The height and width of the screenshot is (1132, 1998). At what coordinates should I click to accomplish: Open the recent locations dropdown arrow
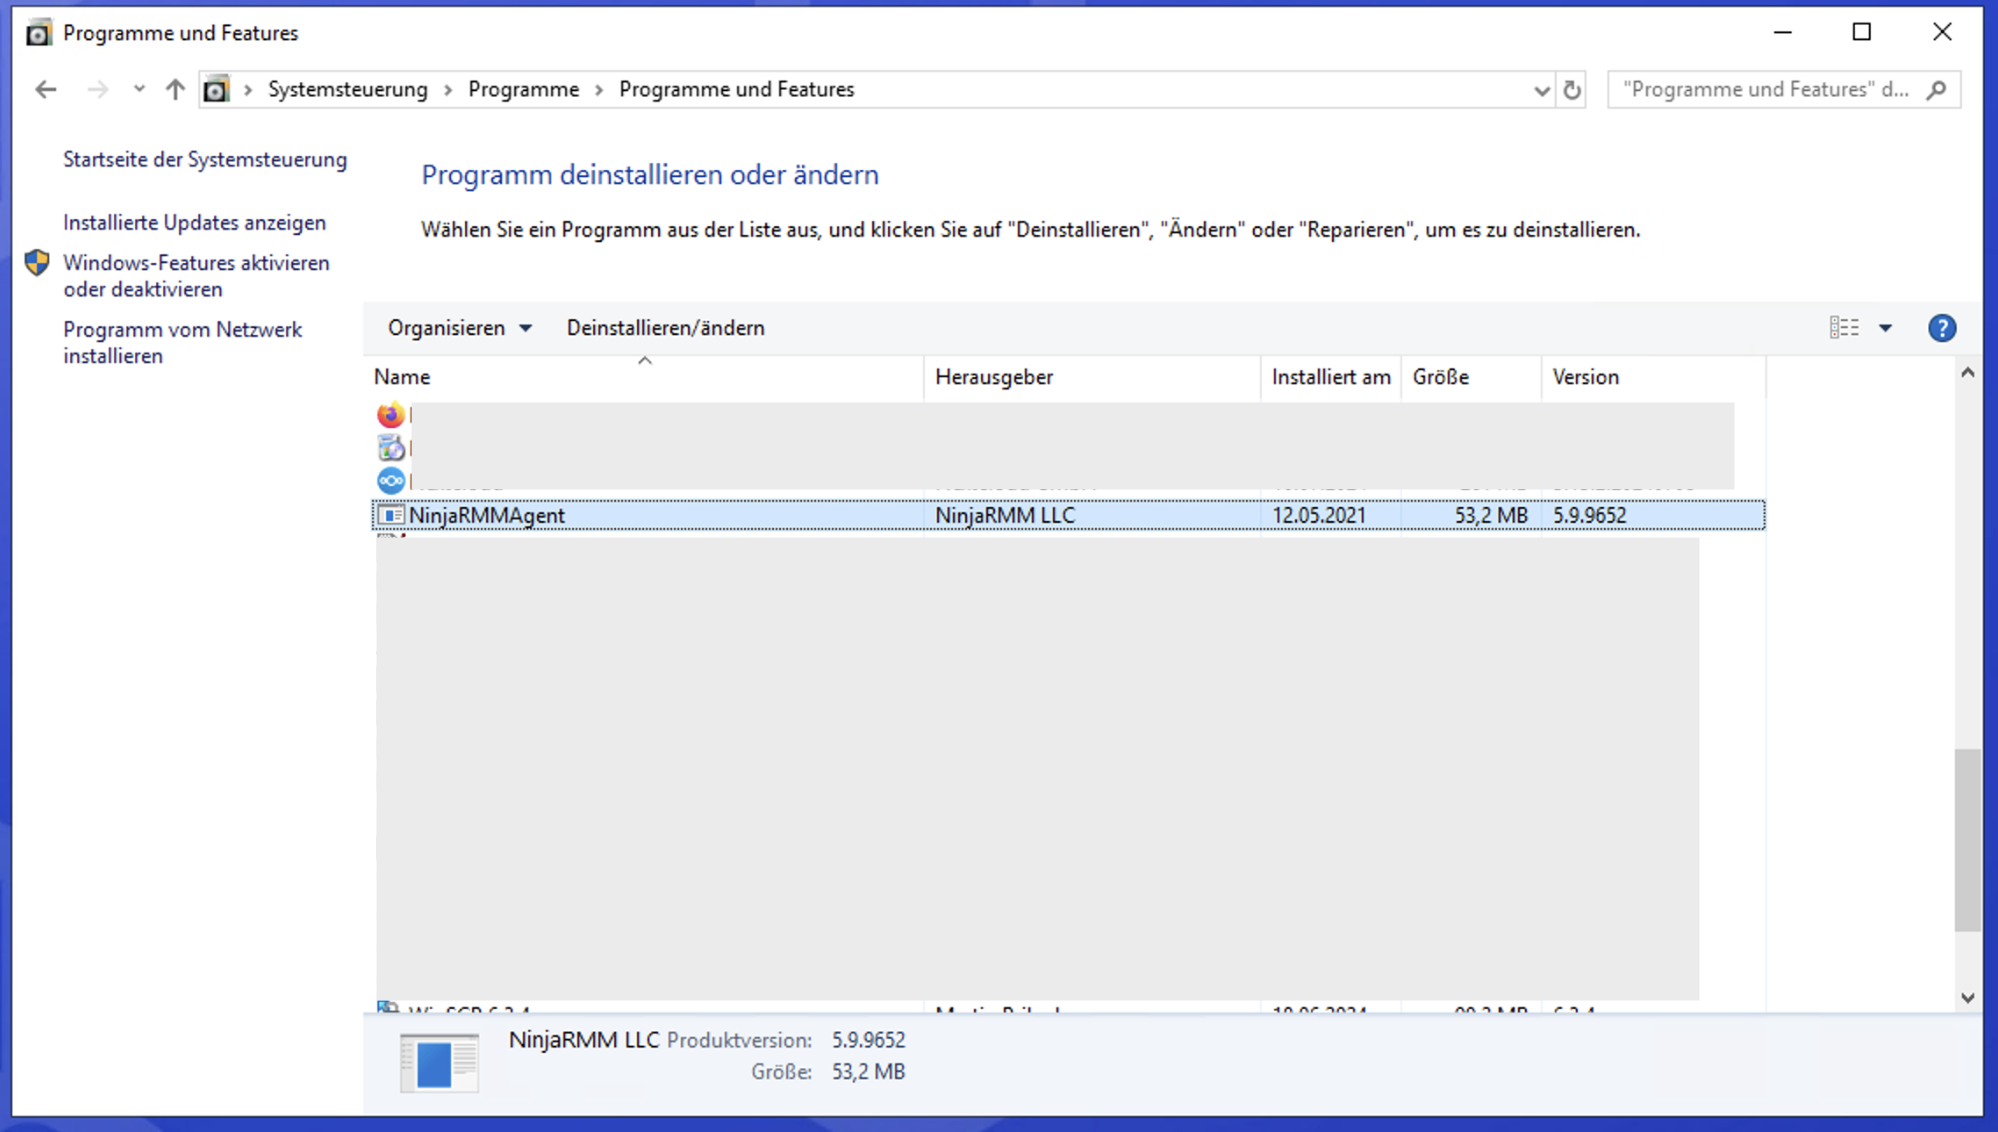(139, 90)
